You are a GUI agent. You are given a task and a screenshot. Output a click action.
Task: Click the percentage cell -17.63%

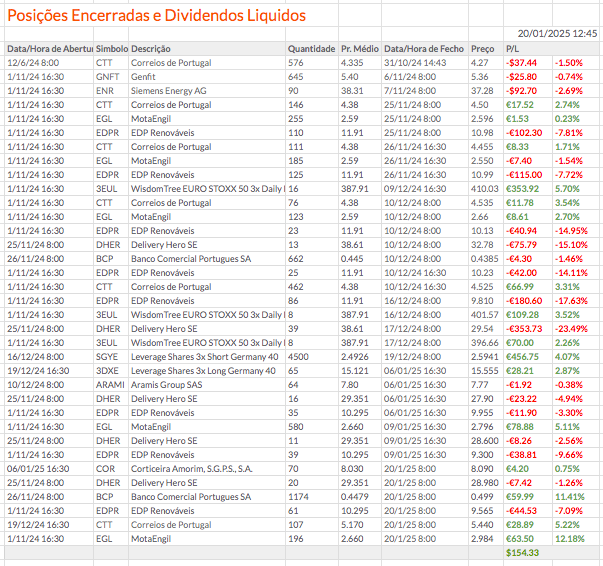tap(571, 301)
